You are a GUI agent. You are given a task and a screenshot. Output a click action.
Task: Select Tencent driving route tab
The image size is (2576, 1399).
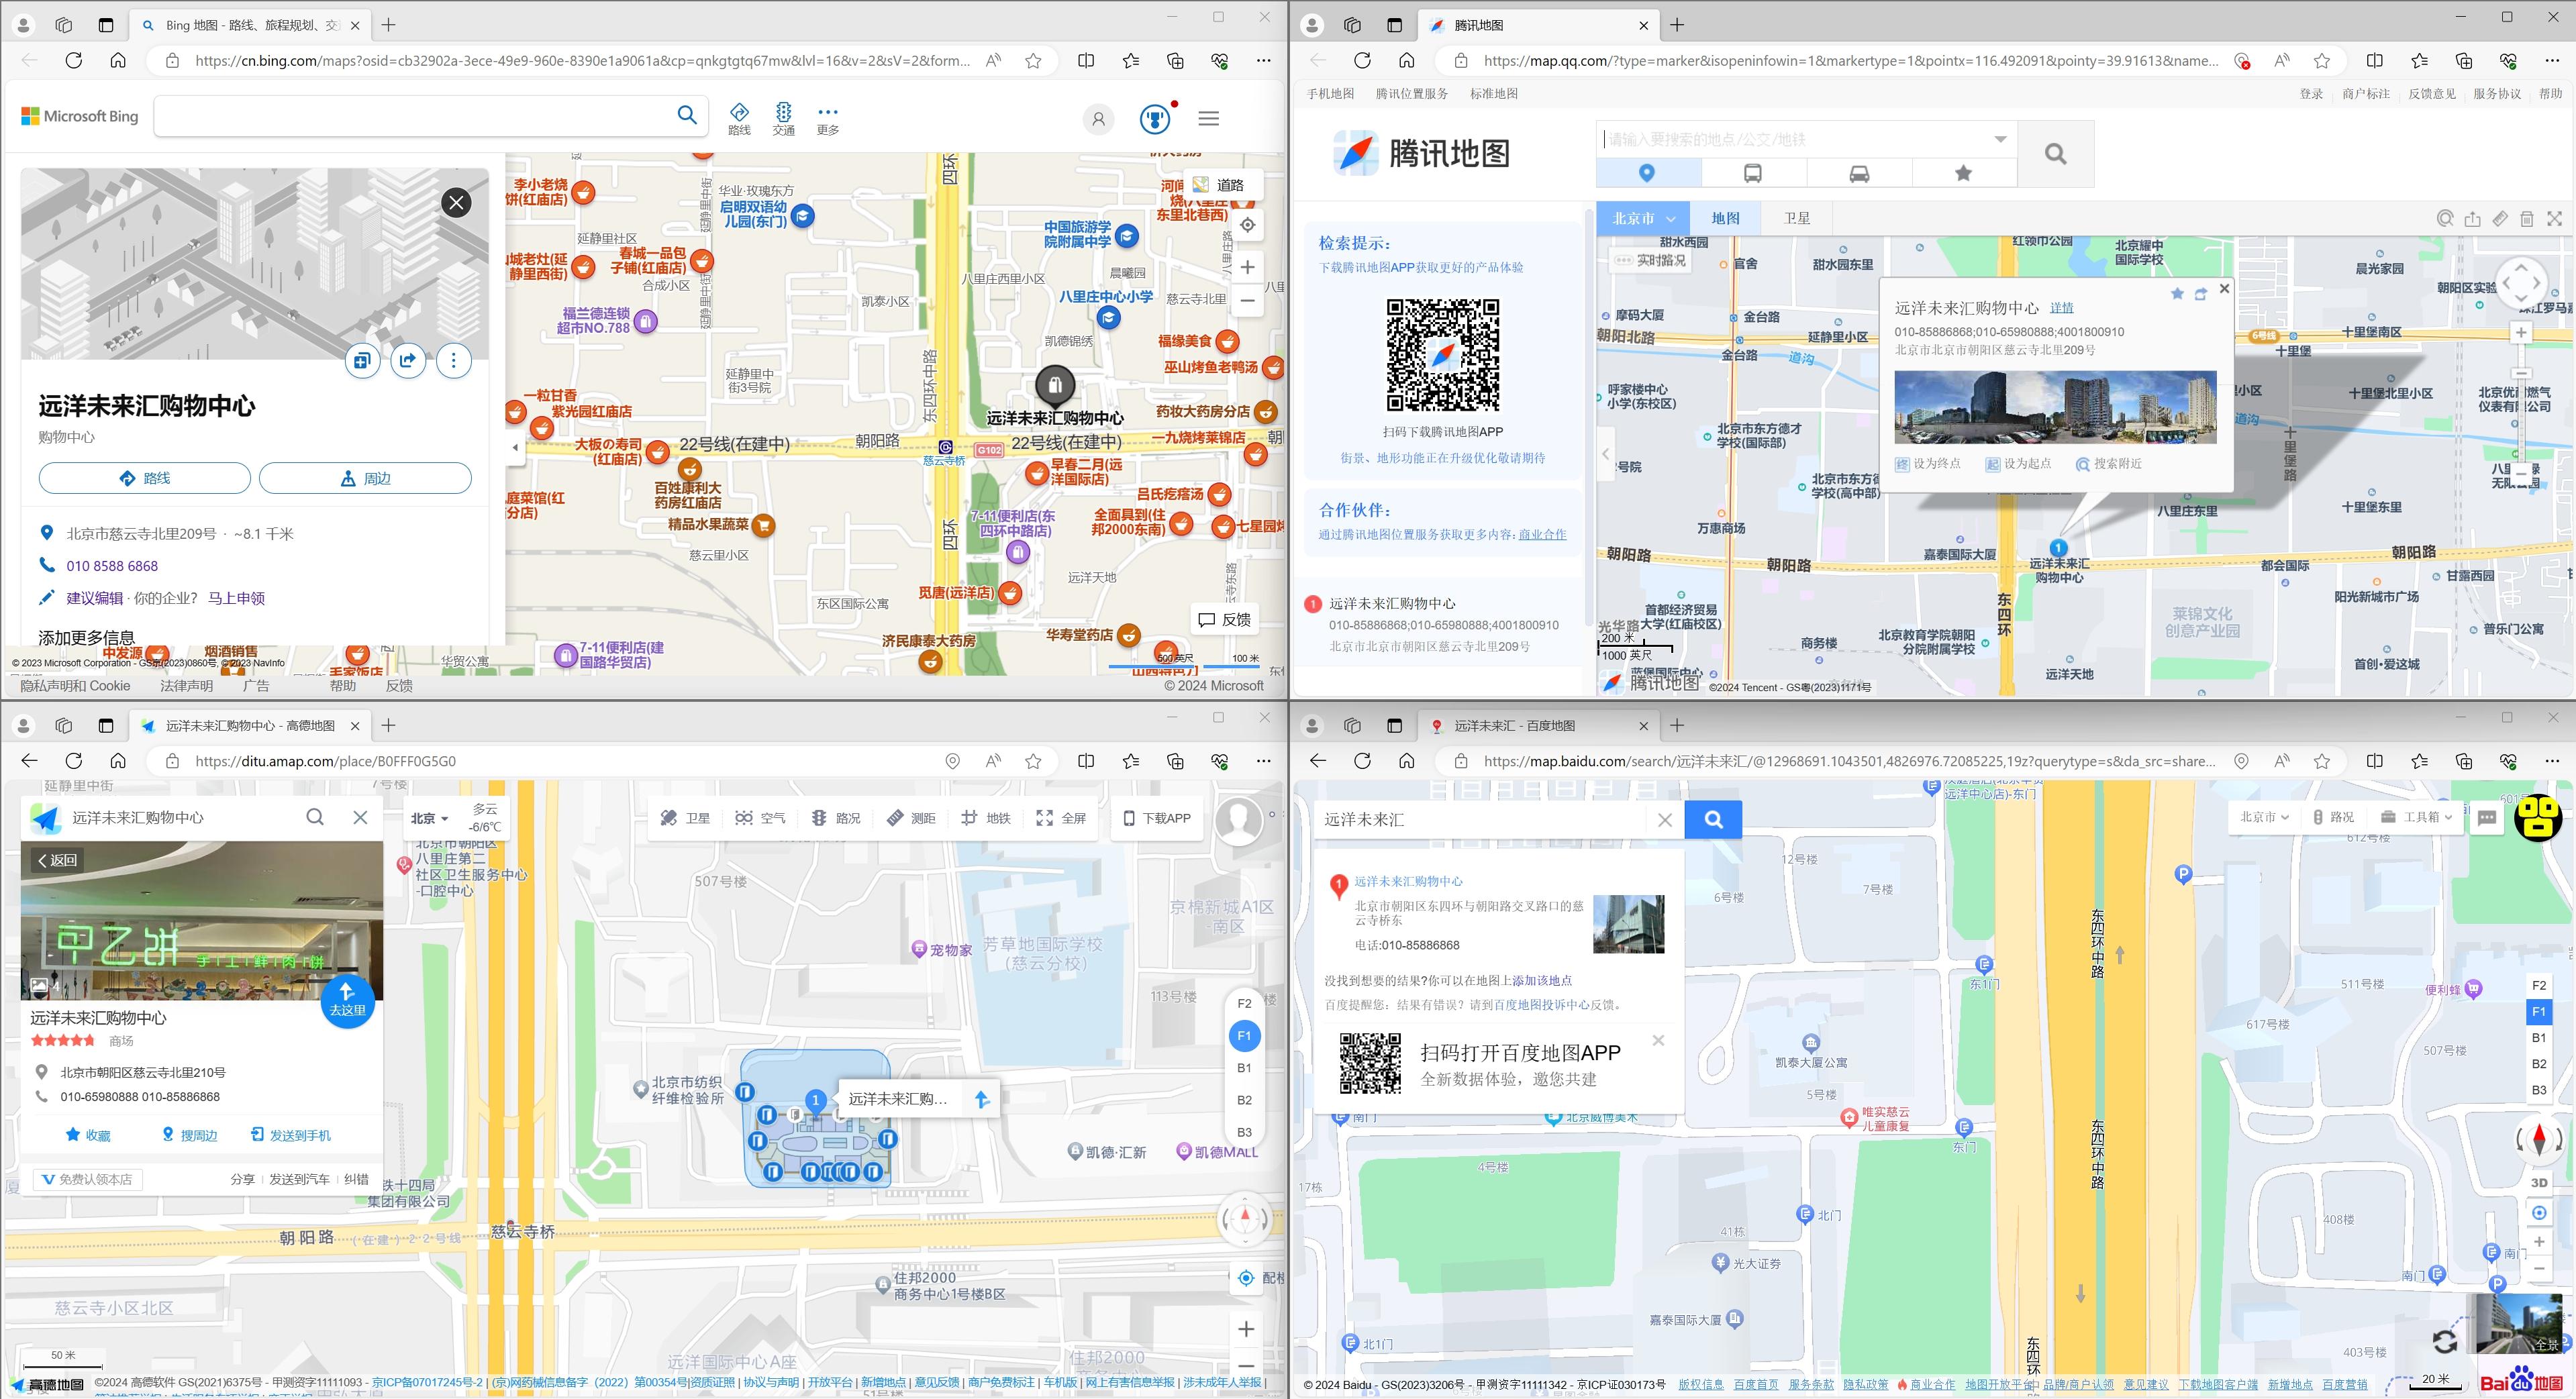click(1859, 173)
